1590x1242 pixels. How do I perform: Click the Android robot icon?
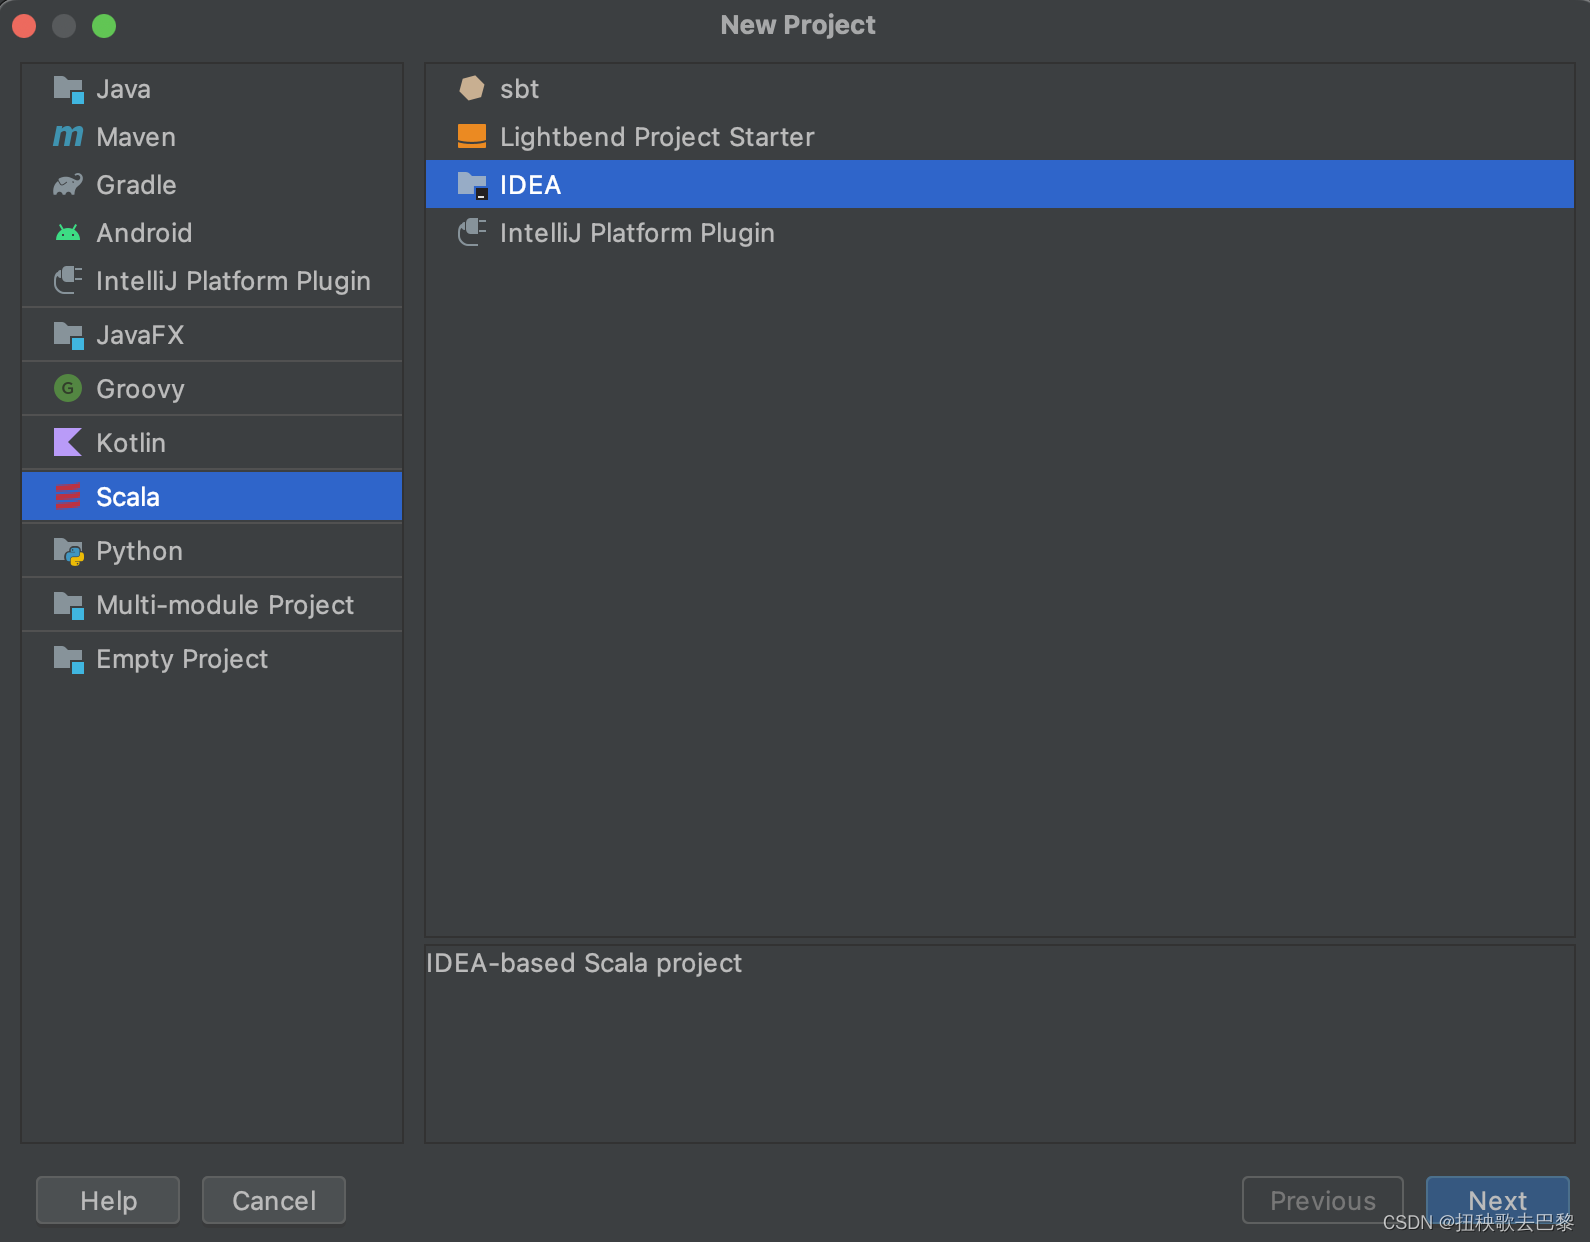(x=68, y=233)
